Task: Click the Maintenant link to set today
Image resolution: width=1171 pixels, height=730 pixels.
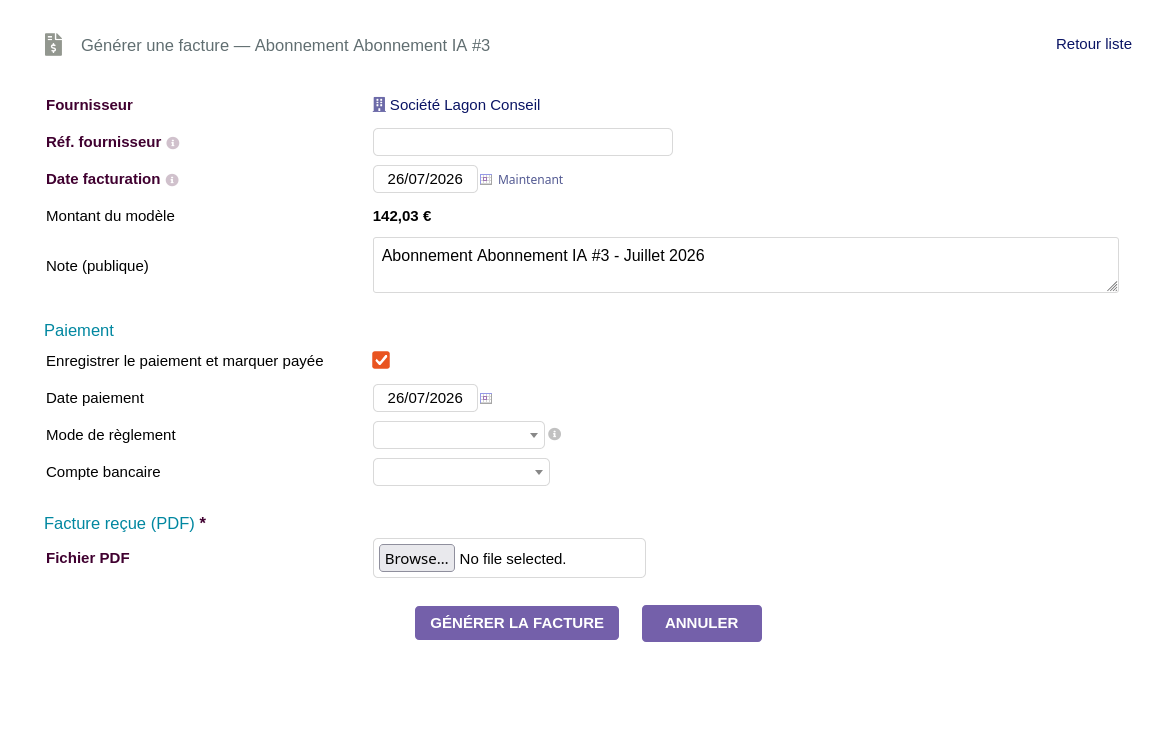Action: tap(530, 179)
